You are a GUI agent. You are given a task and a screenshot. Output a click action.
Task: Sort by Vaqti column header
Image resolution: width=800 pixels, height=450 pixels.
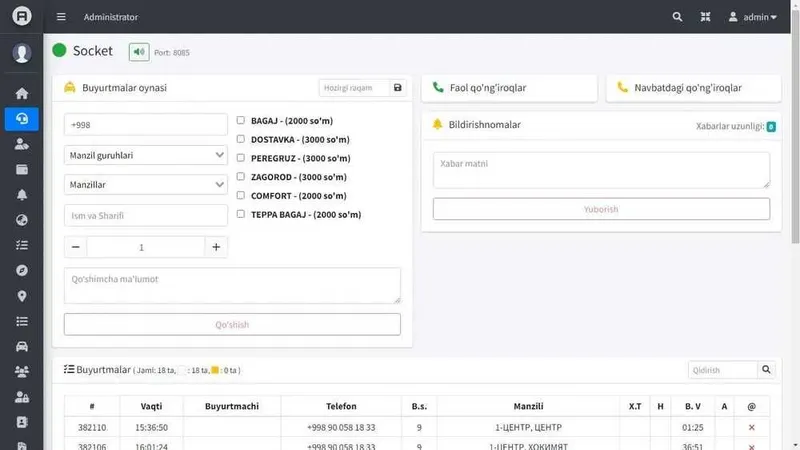coord(152,406)
